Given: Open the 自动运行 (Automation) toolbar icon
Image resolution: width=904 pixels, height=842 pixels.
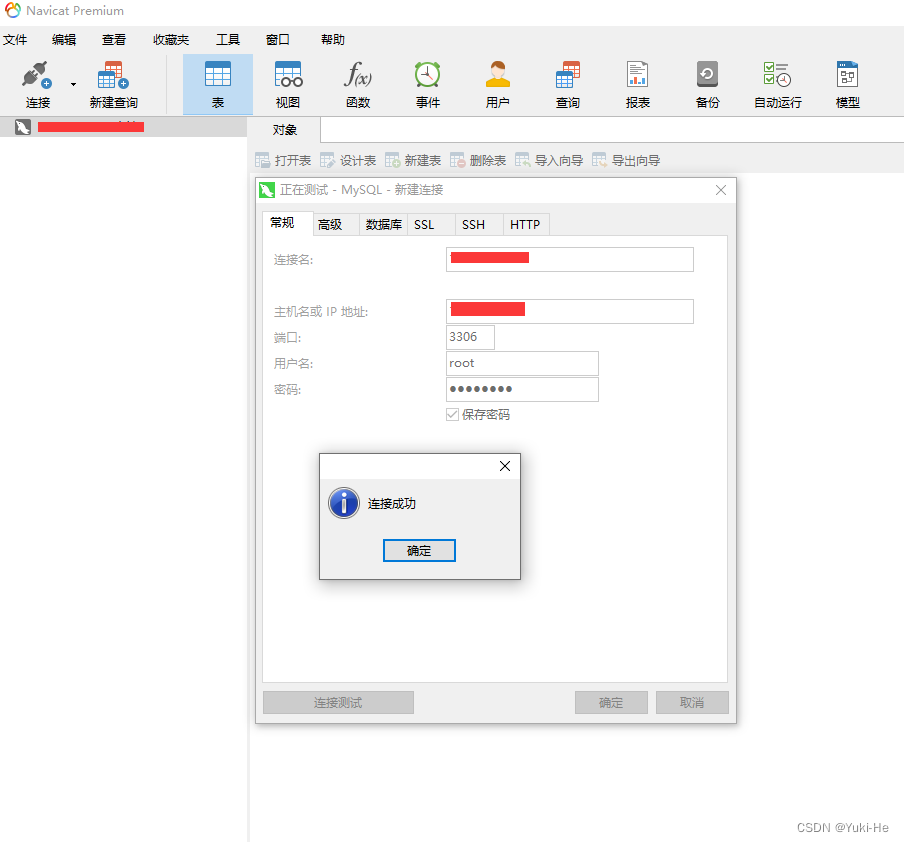Looking at the screenshot, I should pos(778,84).
